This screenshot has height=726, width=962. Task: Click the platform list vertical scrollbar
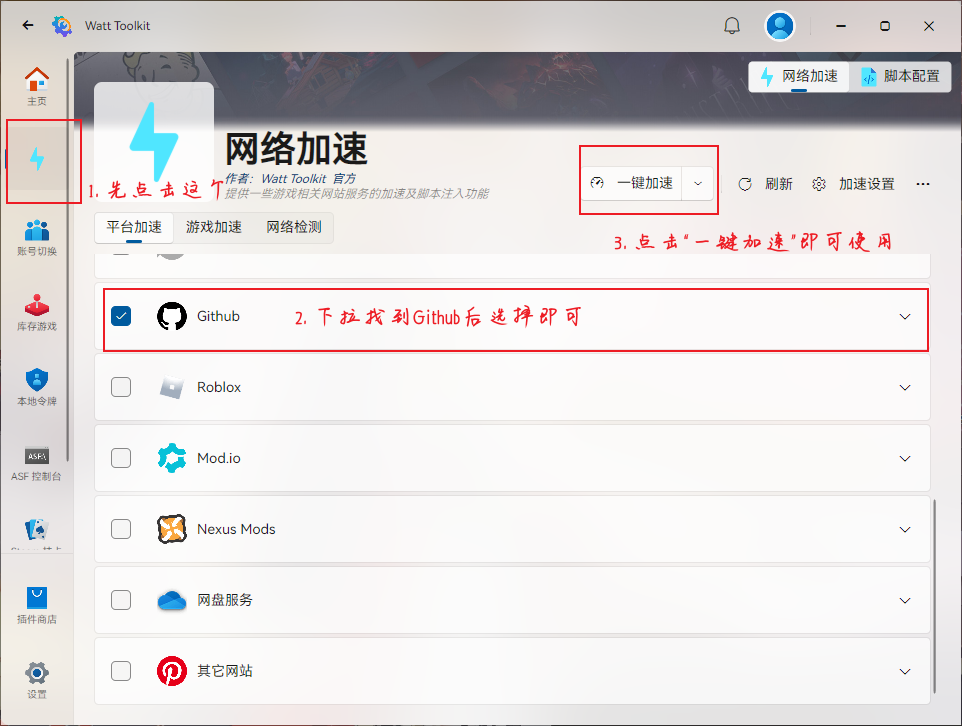tap(934, 595)
